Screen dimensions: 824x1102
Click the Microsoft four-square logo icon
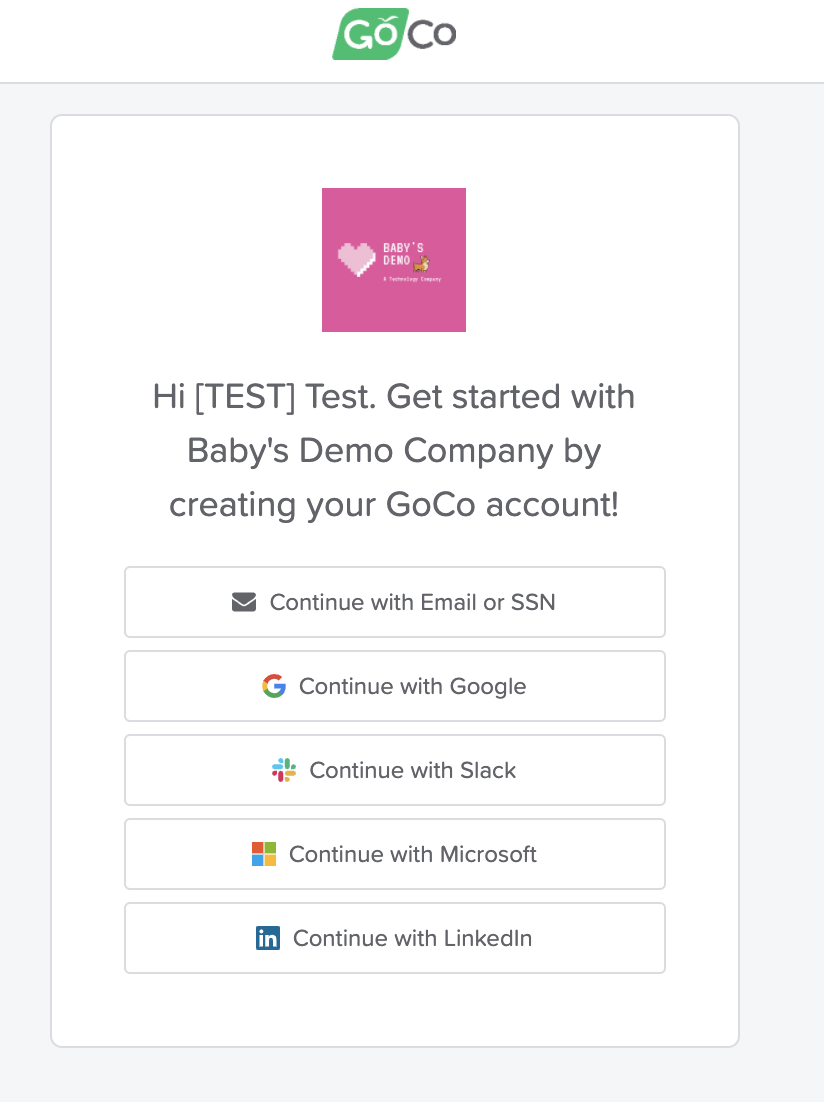(264, 854)
